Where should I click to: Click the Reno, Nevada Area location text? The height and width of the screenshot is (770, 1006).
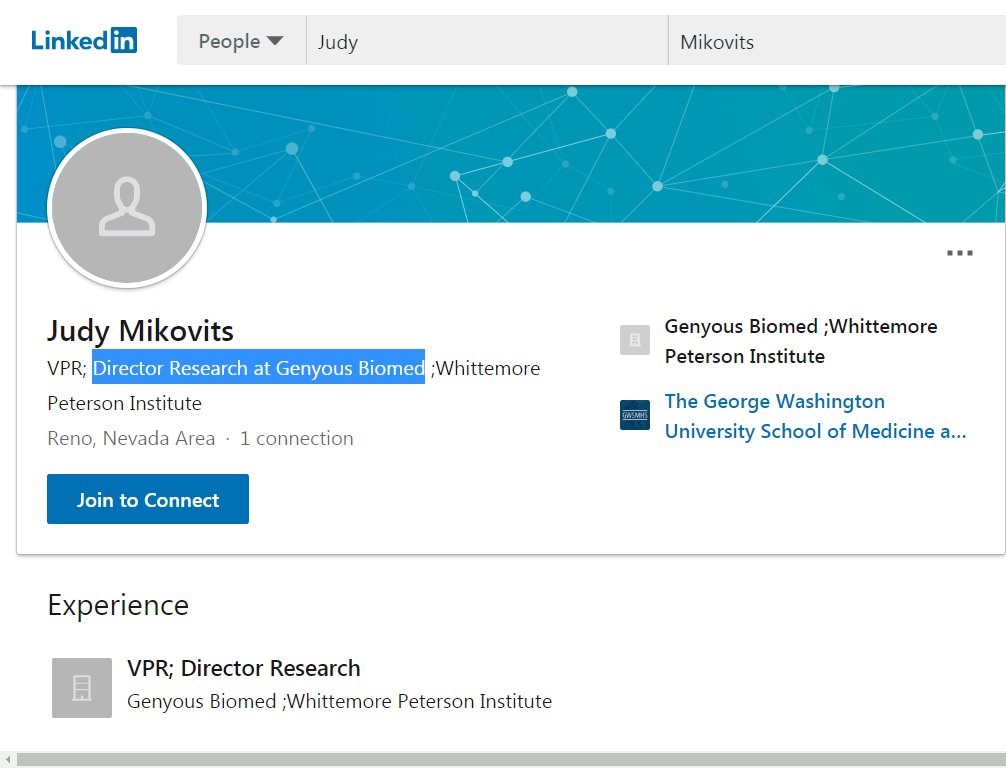131,438
